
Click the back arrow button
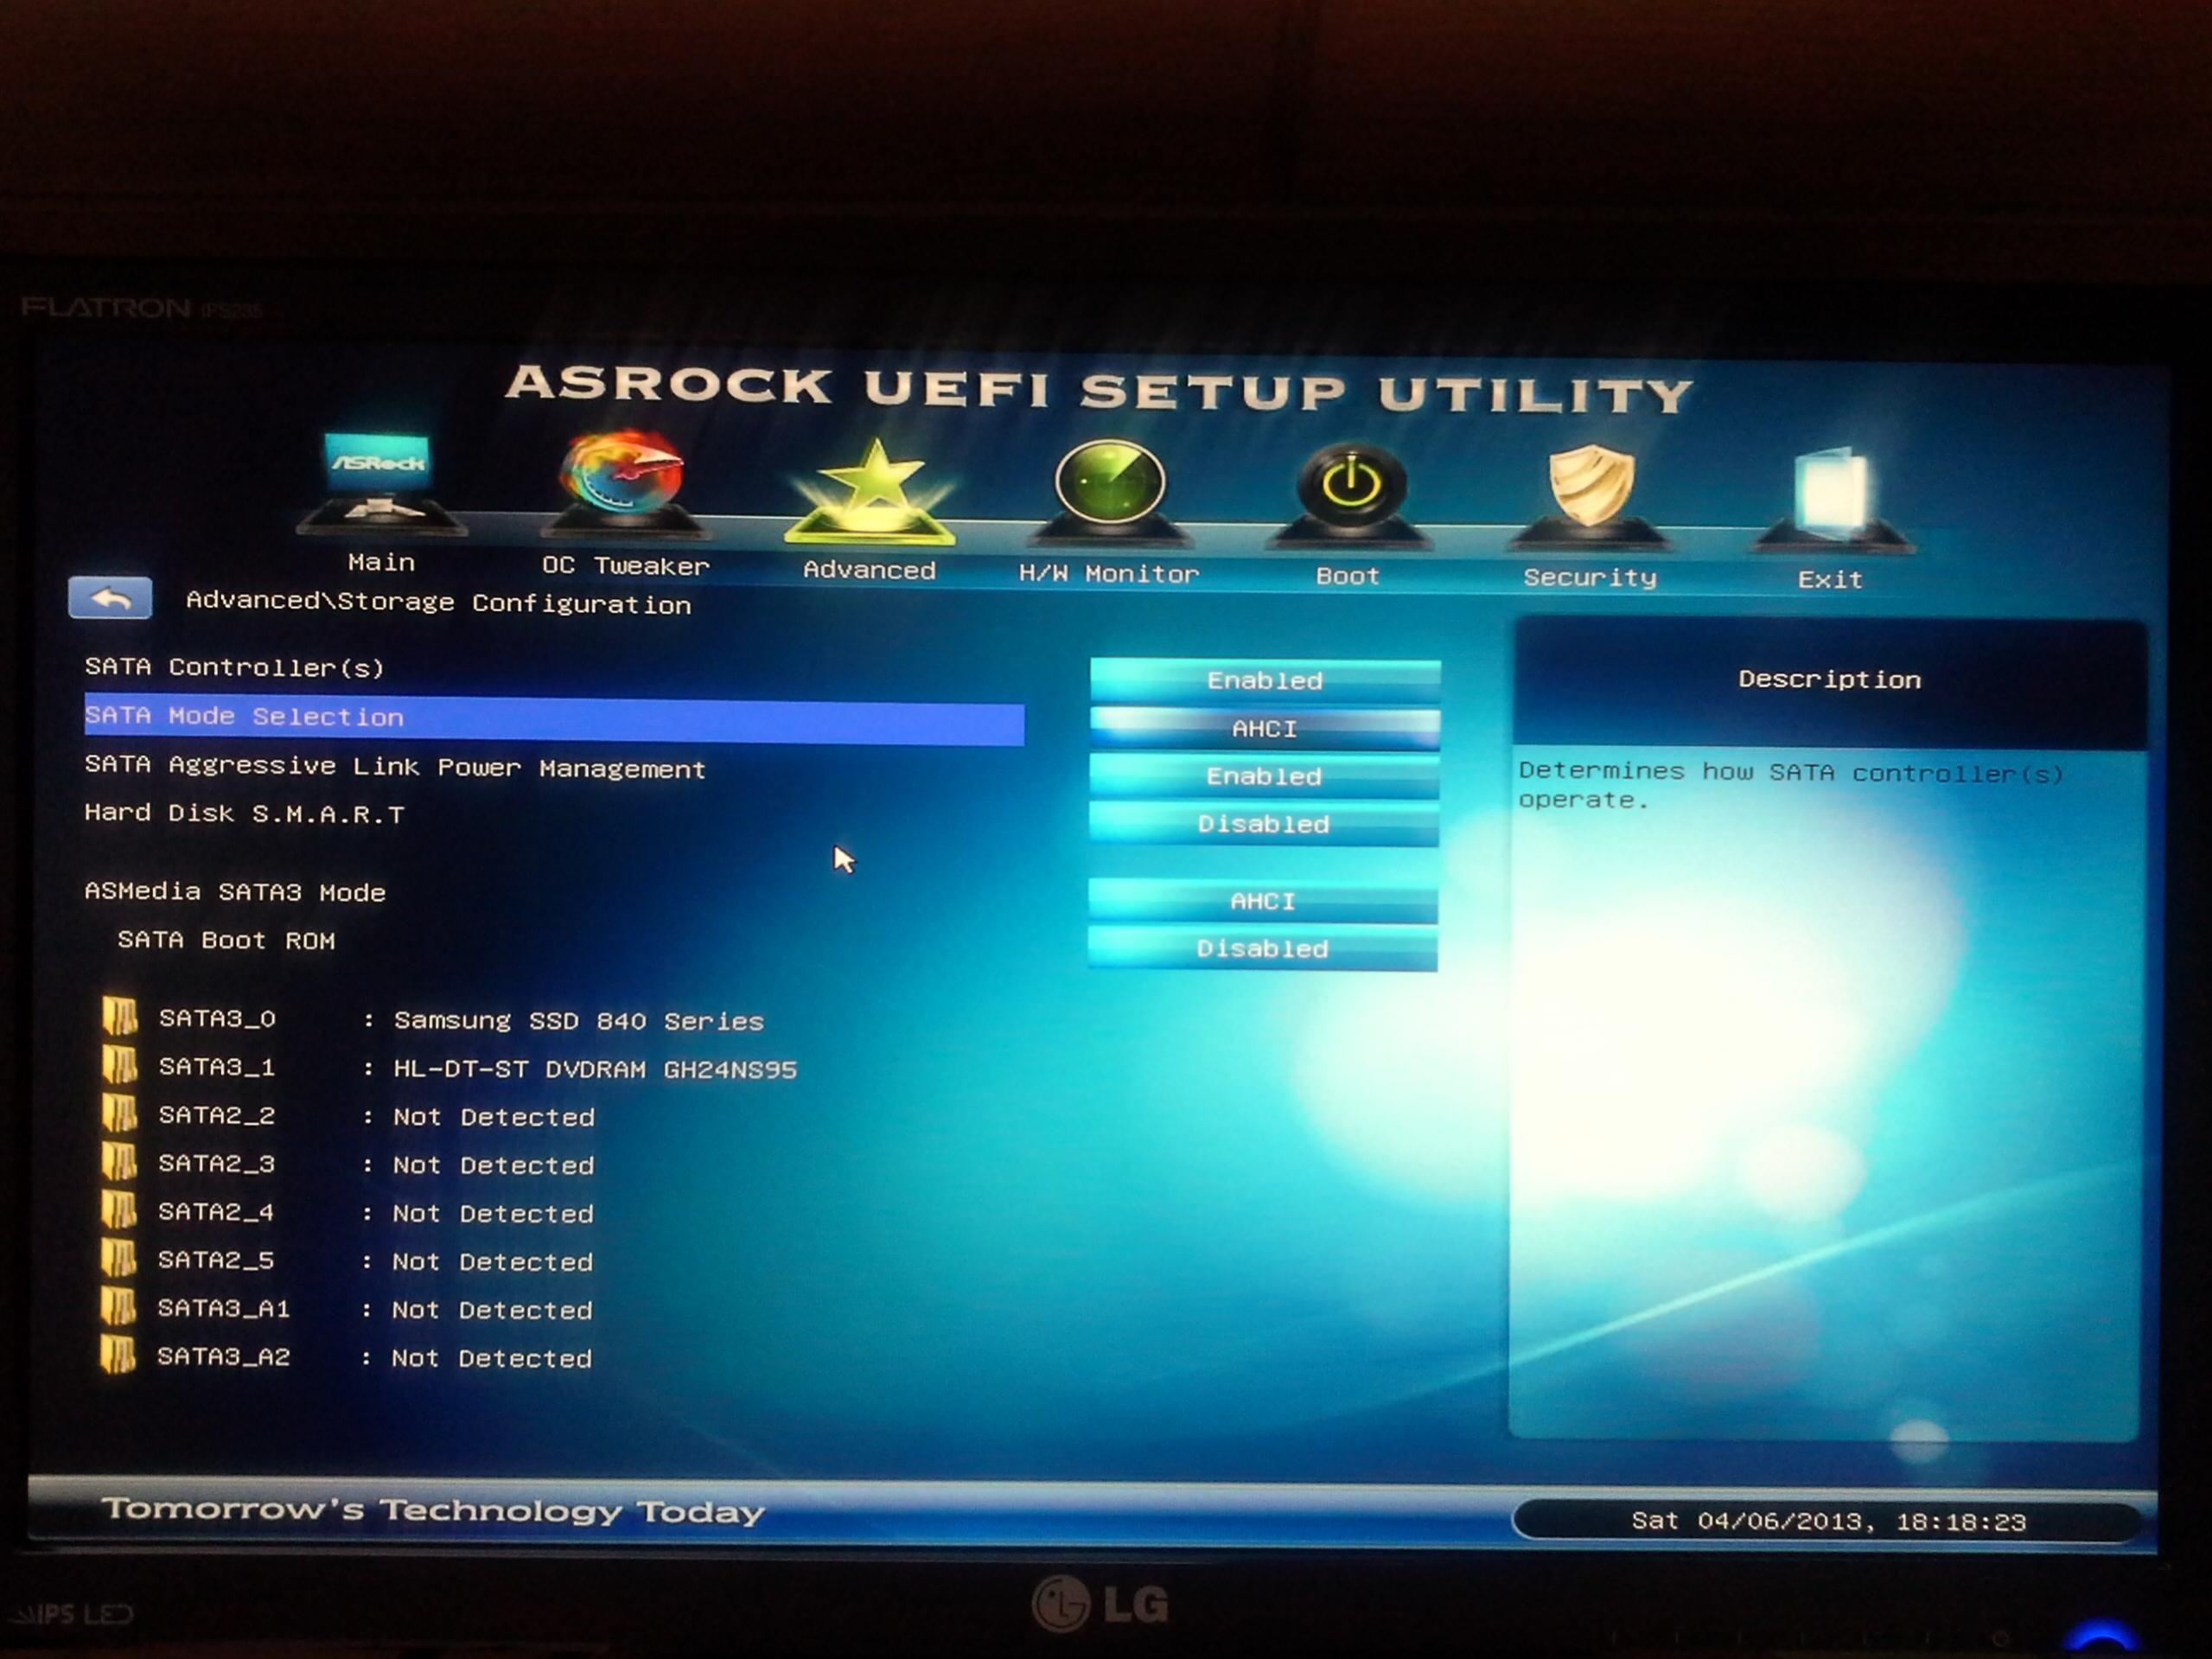[110, 598]
